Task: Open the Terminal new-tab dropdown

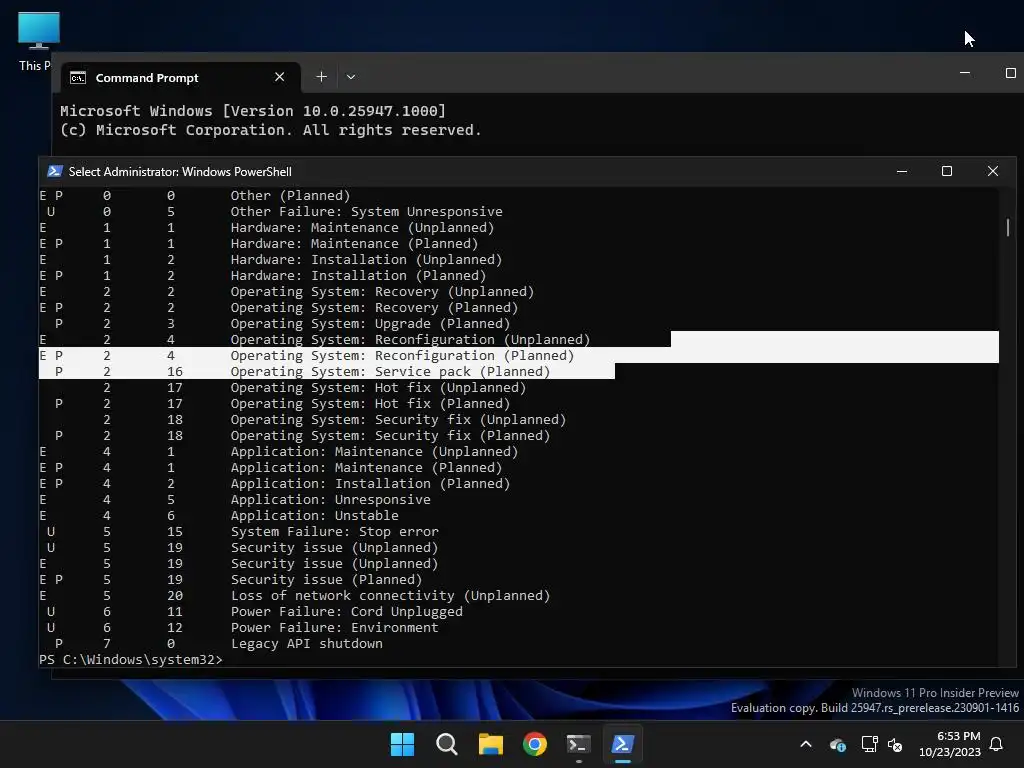Action: click(351, 77)
